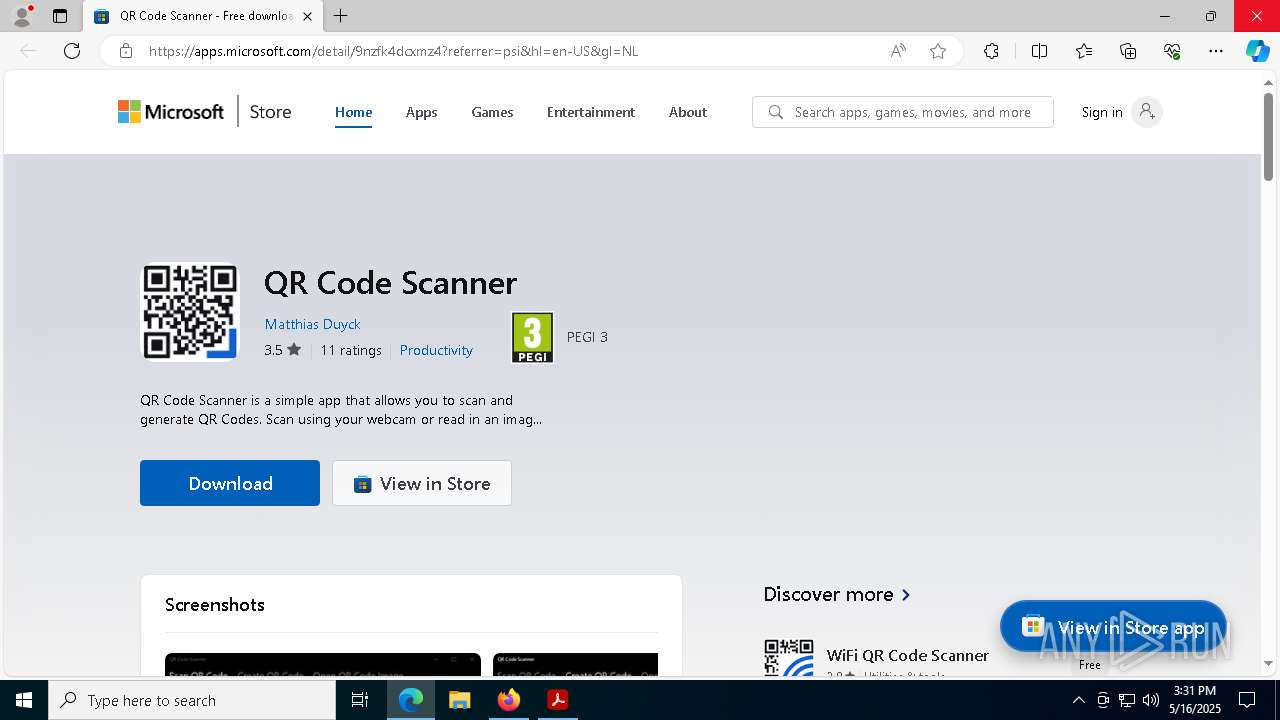Click the Edge profile avatar icon

(x=21, y=16)
